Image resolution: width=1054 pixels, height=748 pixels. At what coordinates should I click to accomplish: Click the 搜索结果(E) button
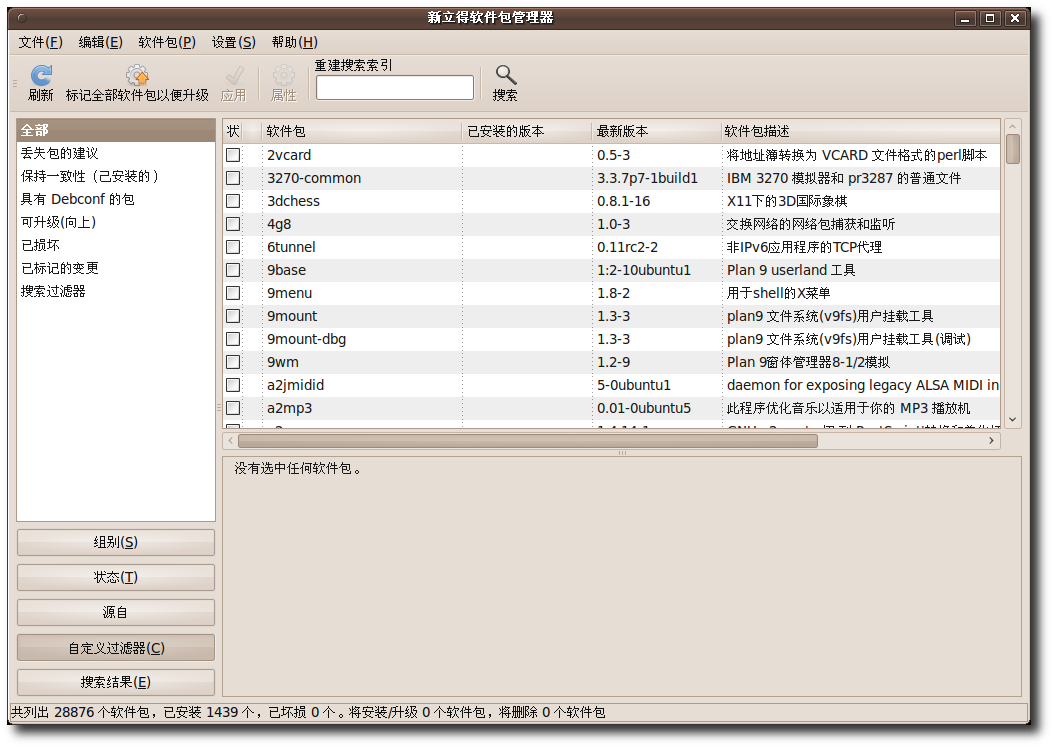click(x=116, y=682)
